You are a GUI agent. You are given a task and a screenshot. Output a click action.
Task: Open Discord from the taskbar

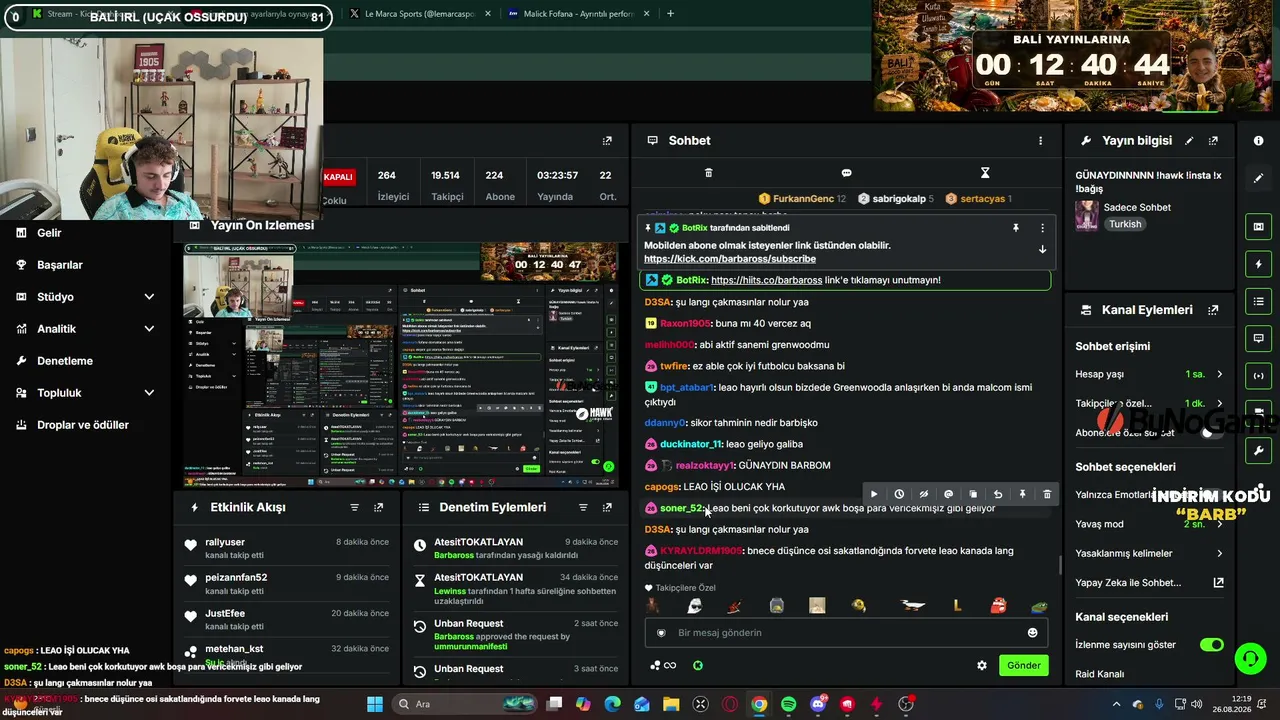[818, 704]
